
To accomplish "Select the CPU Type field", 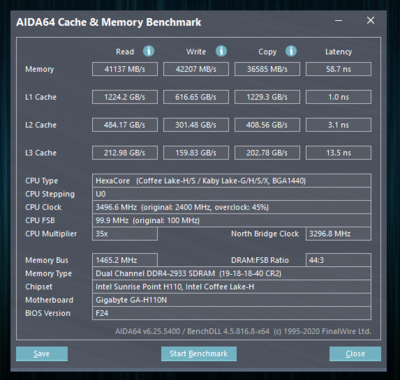I will pos(232,181).
